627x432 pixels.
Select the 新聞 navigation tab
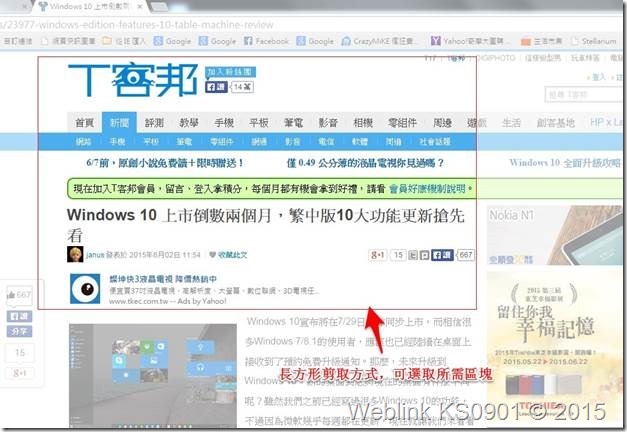[119, 122]
